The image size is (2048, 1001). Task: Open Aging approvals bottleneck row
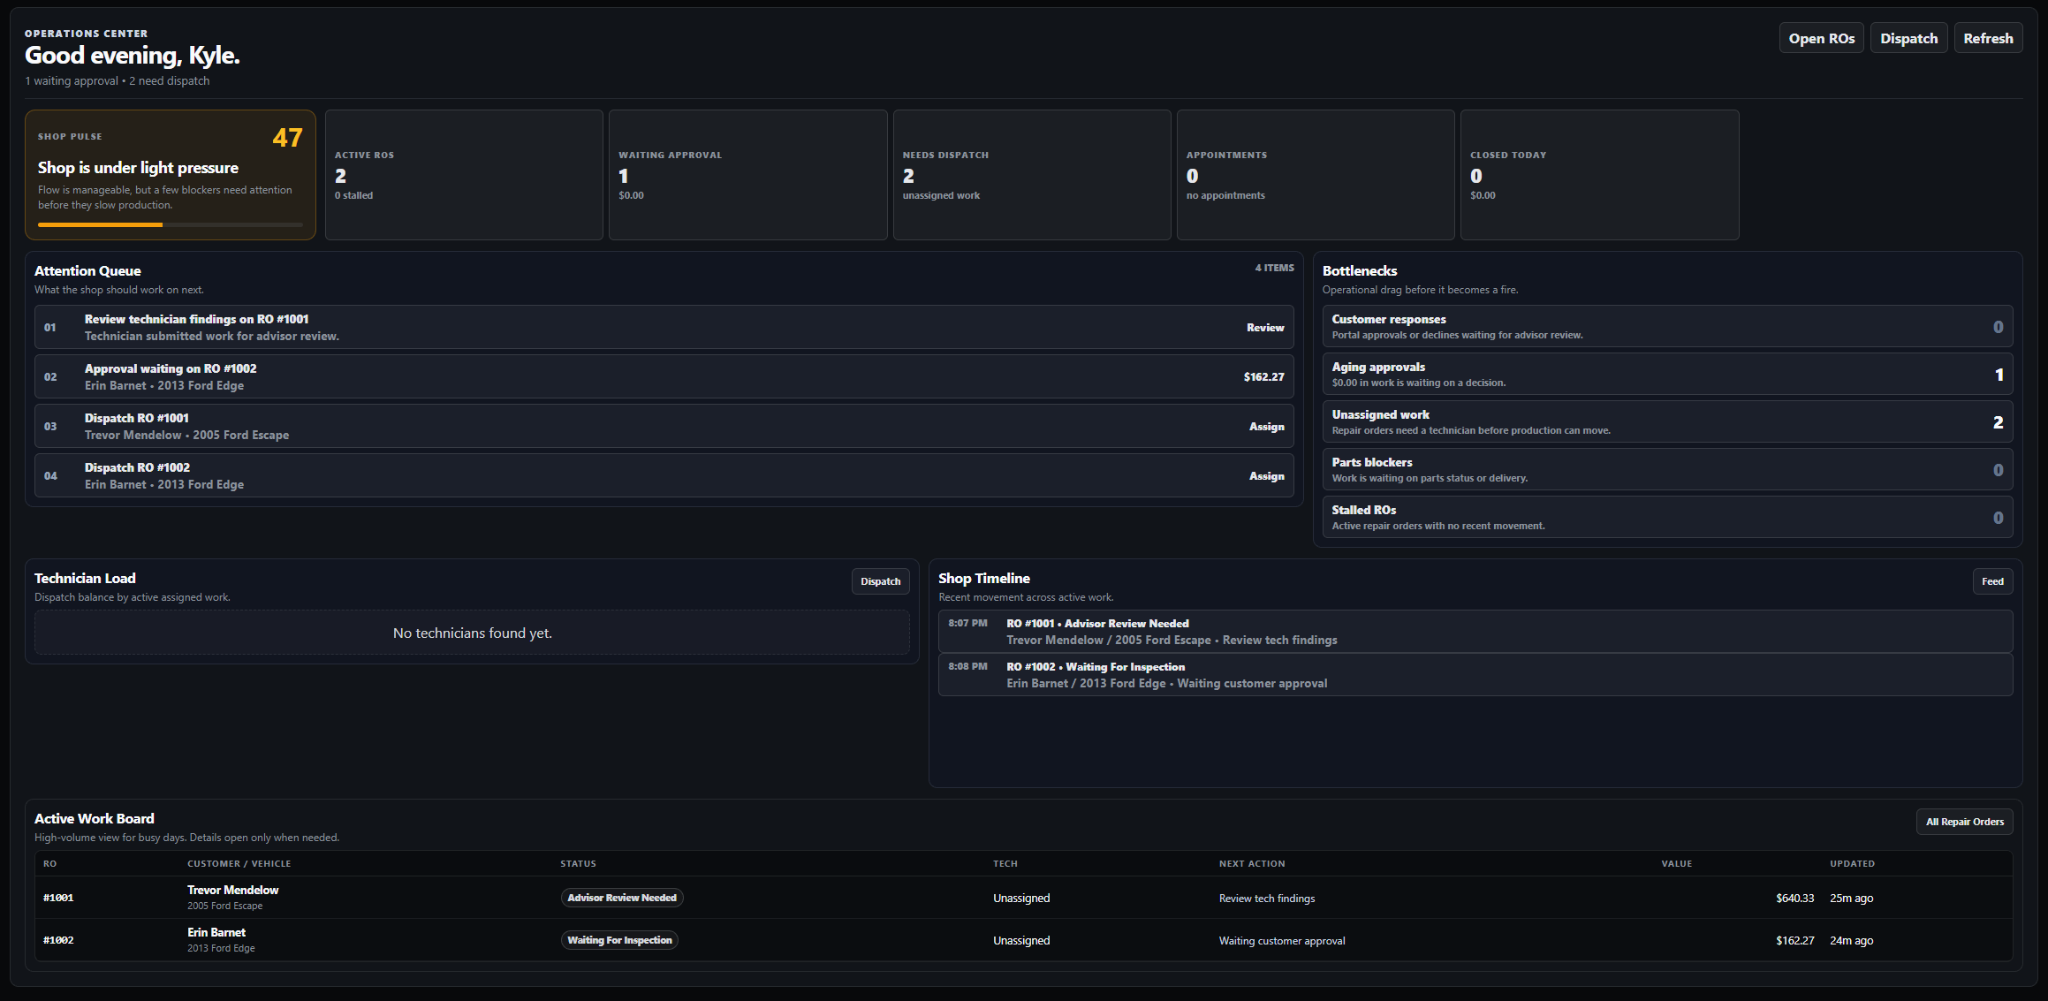(x=1667, y=374)
